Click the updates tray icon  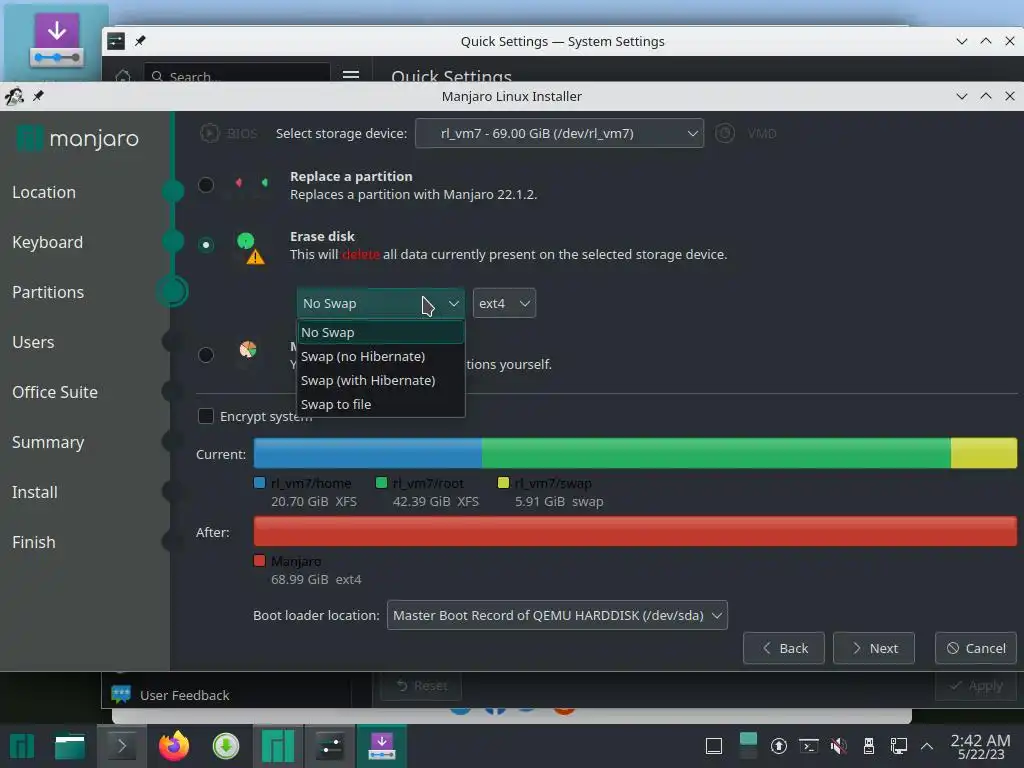[x=778, y=746]
